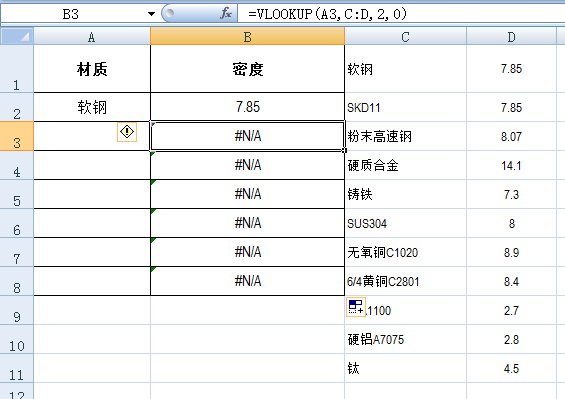Click the error warning icon beside cell A3
Screen dimensions: 565x399
click(127, 132)
